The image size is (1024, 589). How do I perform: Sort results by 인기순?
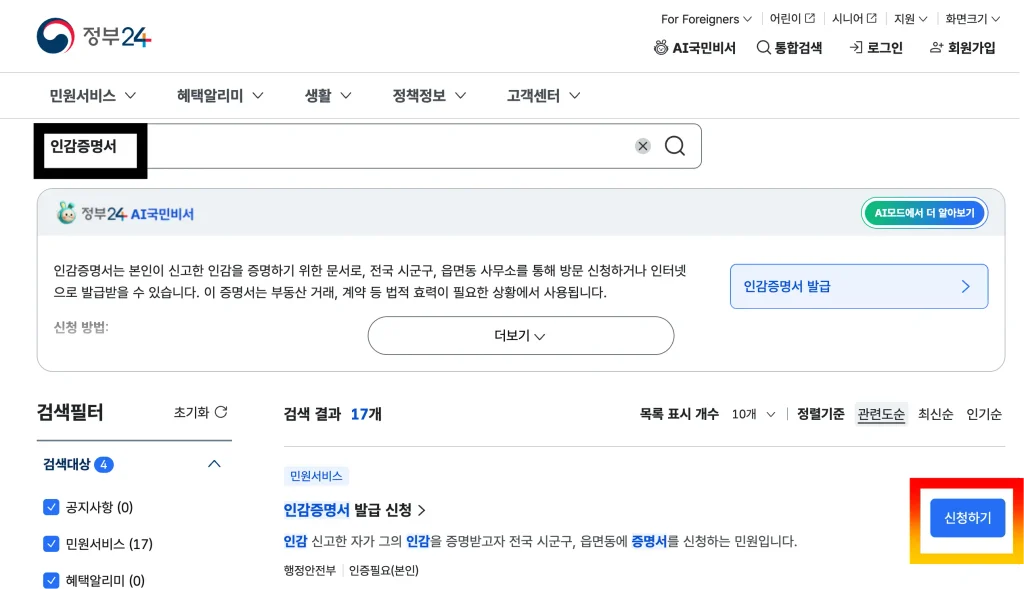click(x=984, y=414)
